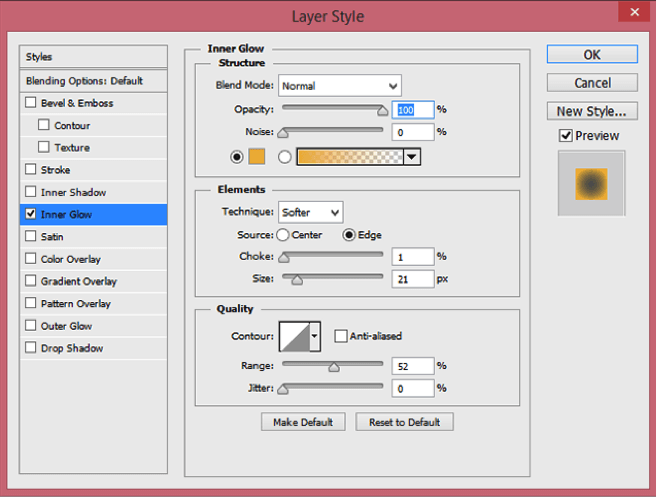
Task: Click the Choke slider handle
Action: coord(284,257)
